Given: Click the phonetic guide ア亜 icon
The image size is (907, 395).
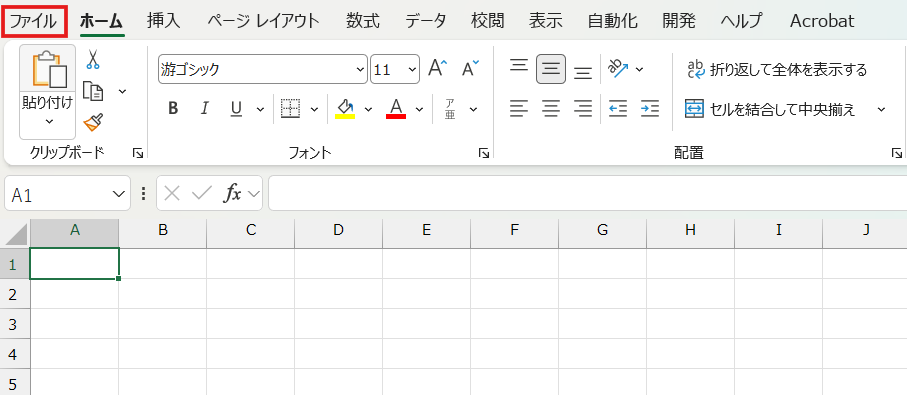Looking at the screenshot, I should tap(450, 109).
